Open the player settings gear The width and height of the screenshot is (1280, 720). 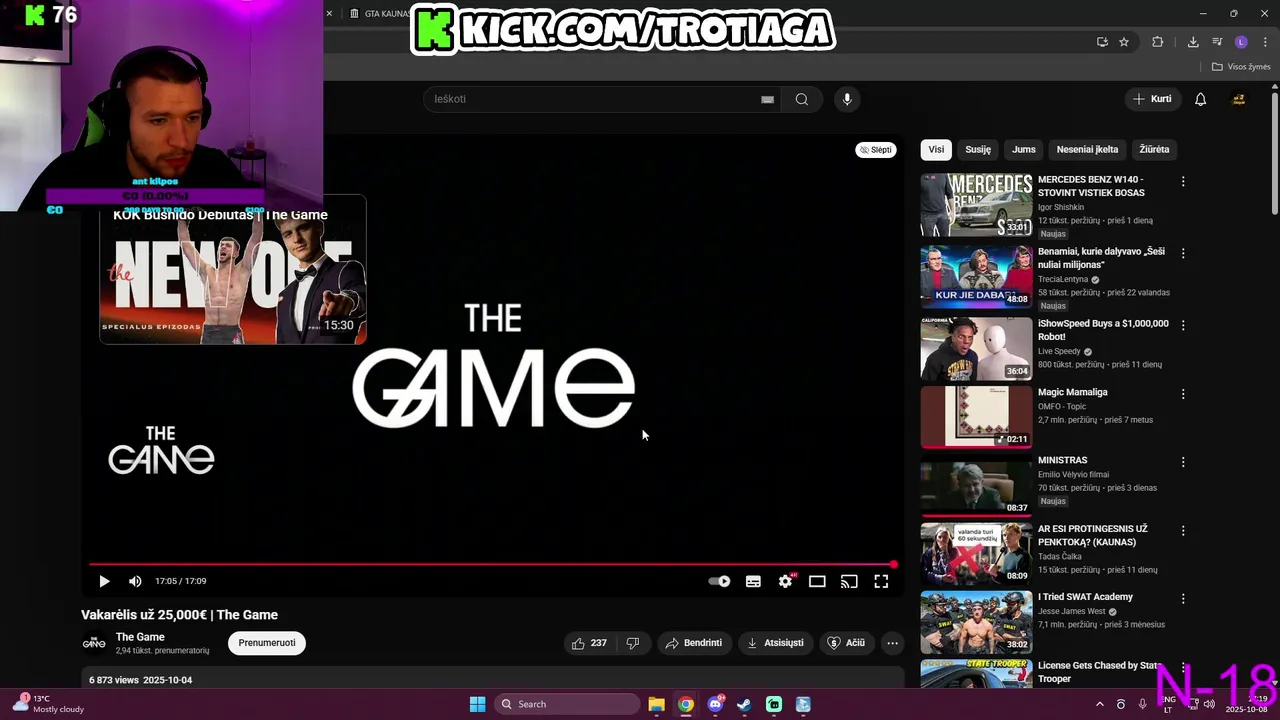click(x=786, y=581)
